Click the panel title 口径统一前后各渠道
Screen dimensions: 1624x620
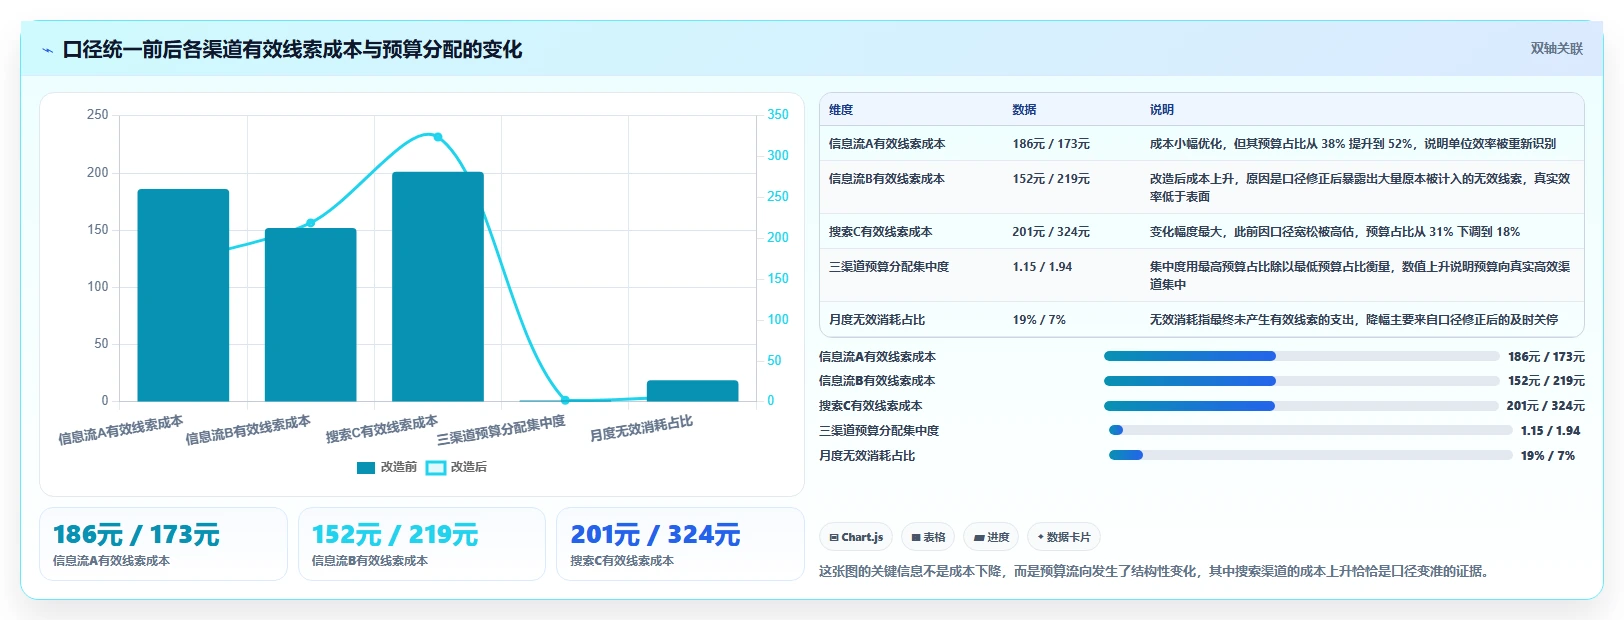292,50
